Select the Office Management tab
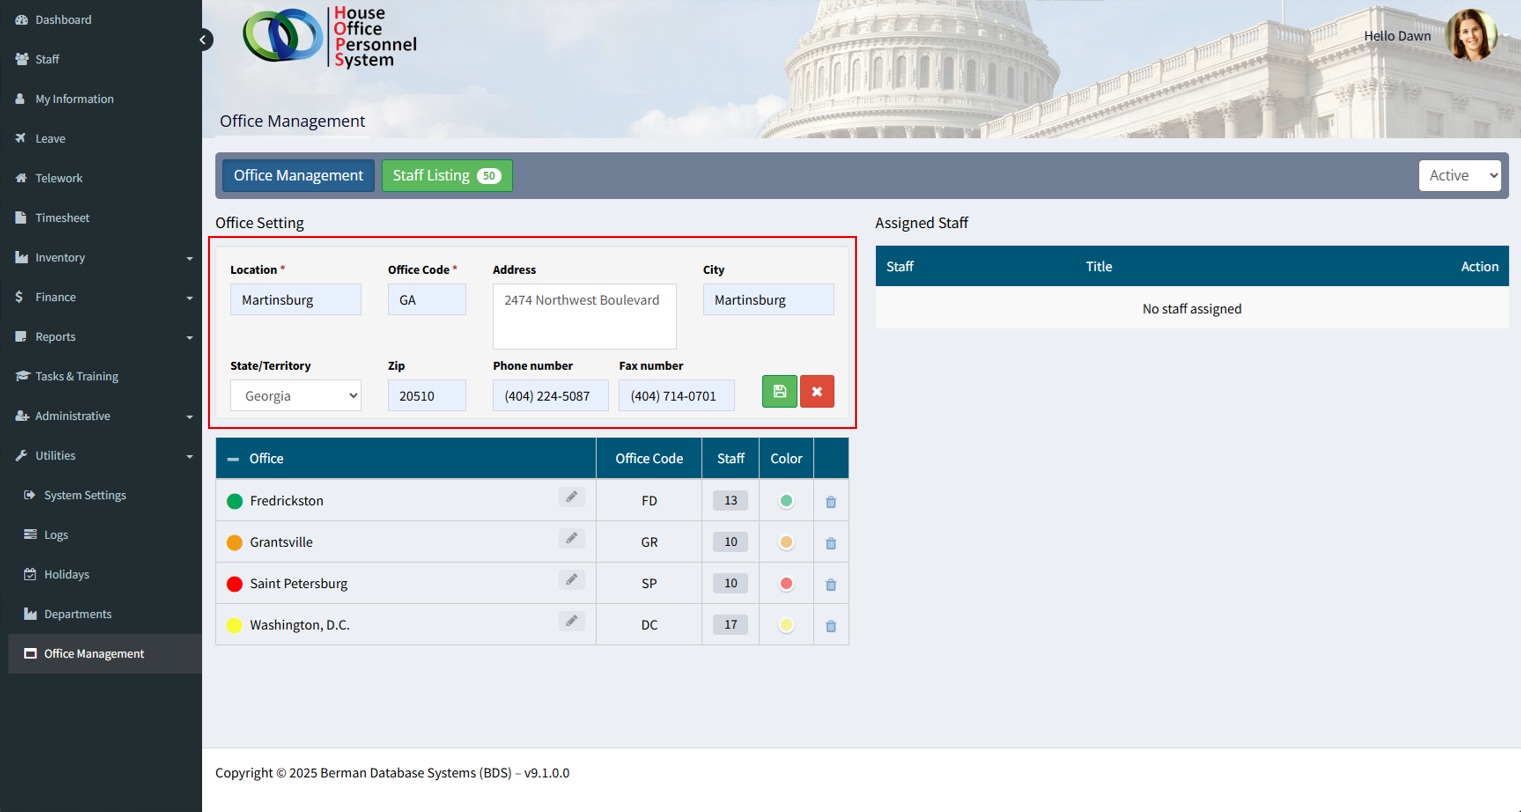Image resolution: width=1521 pixels, height=812 pixels. click(298, 175)
